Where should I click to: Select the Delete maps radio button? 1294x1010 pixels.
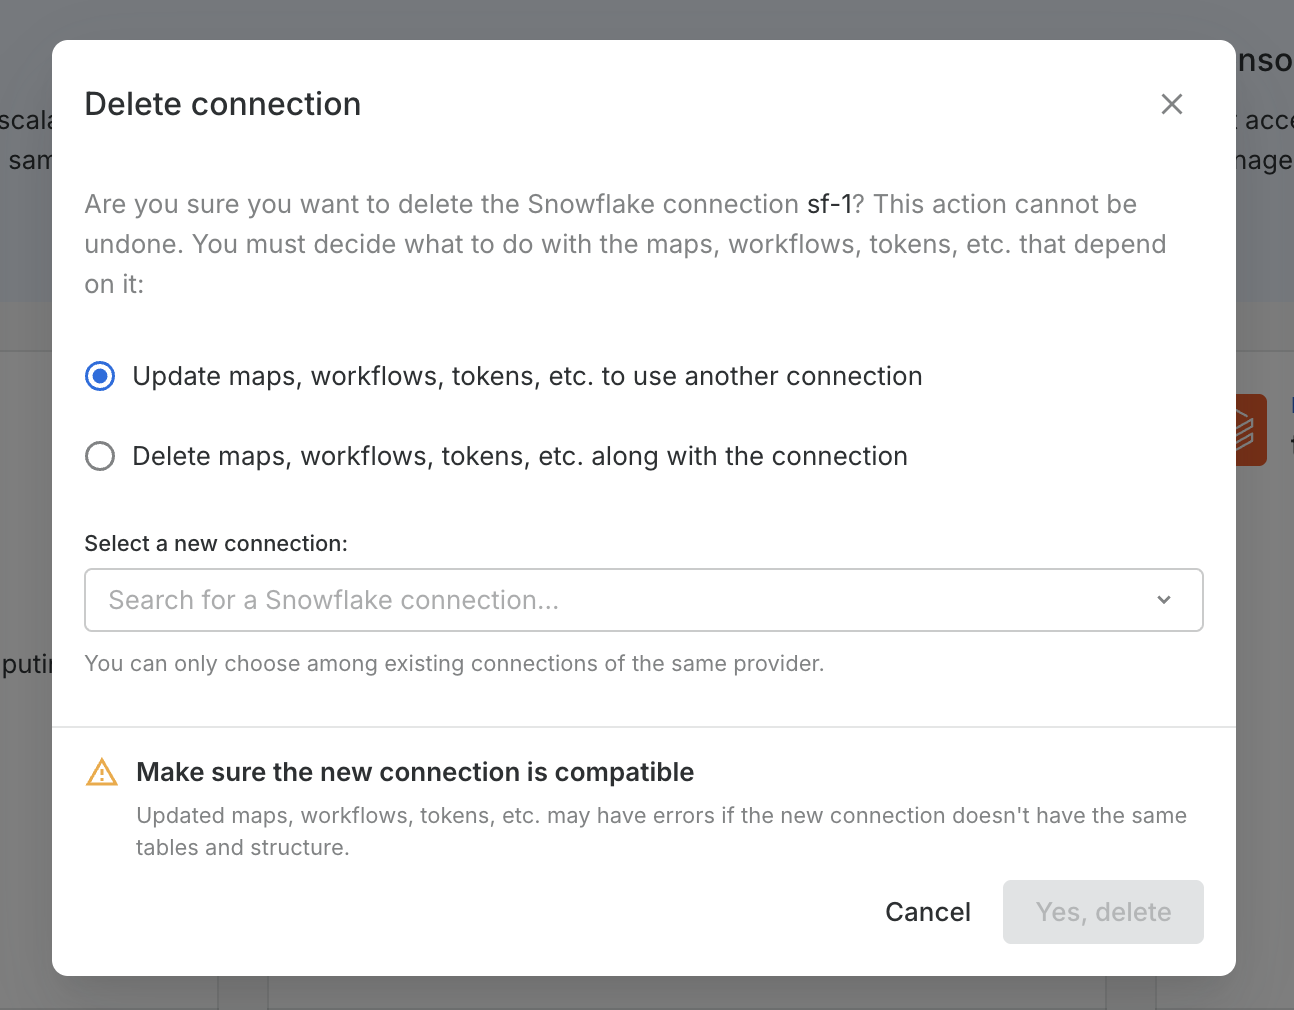tap(100, 456)
